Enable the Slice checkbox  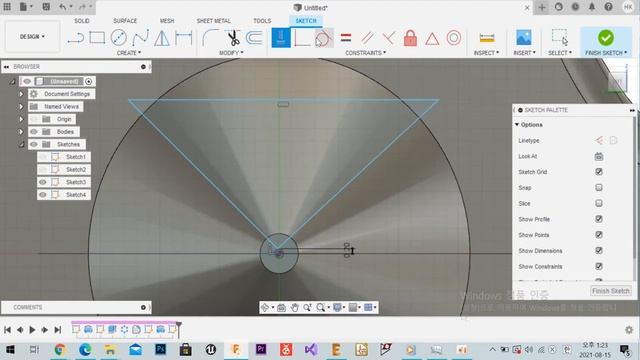(x=599, y=203)
